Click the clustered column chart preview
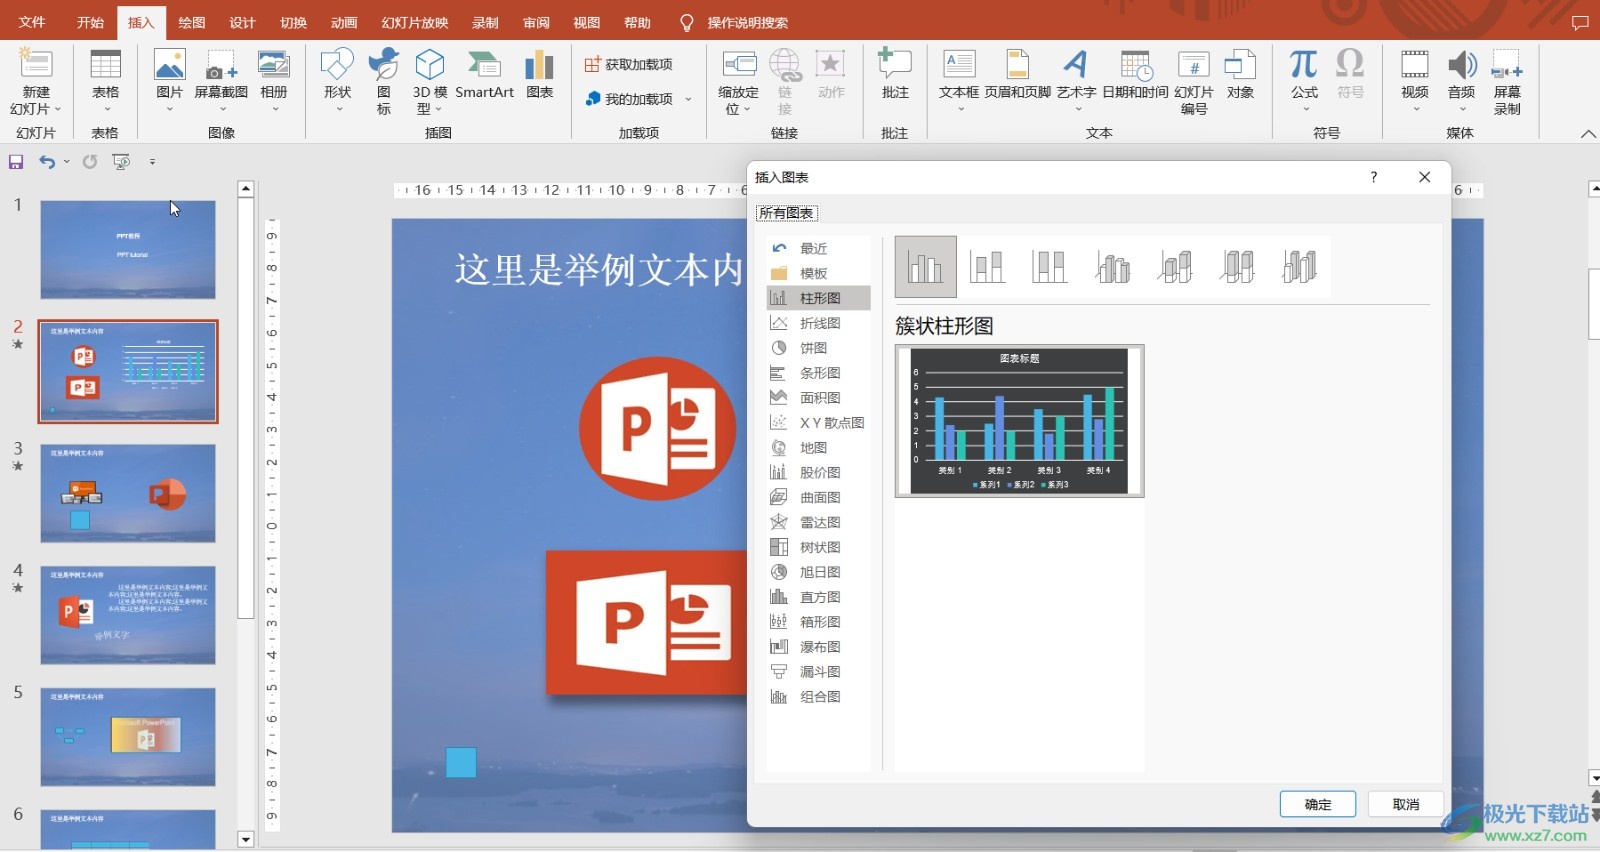This screenshot has width=1600, height=852. 1019,421
